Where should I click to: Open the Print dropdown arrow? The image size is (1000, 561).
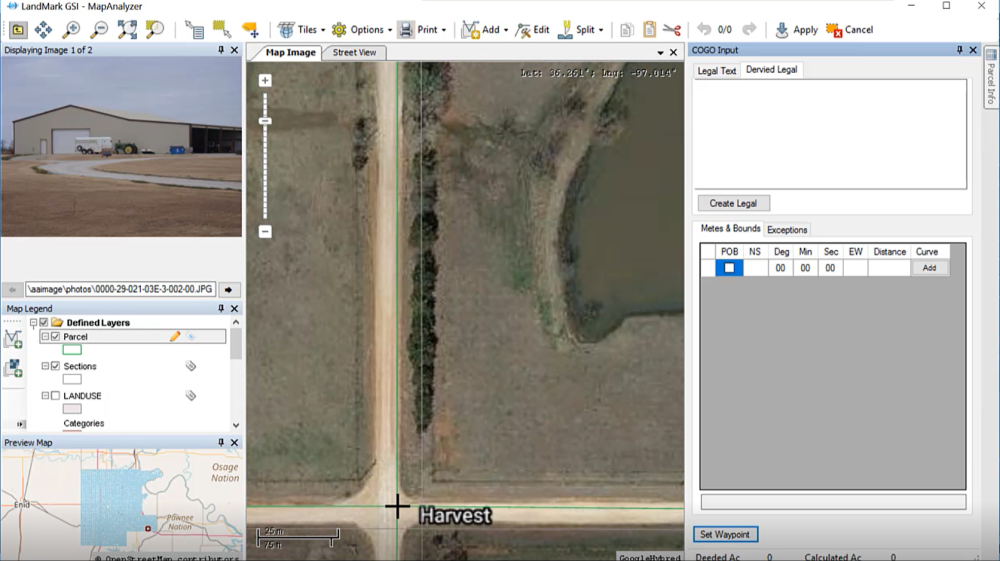coord(444,30)
